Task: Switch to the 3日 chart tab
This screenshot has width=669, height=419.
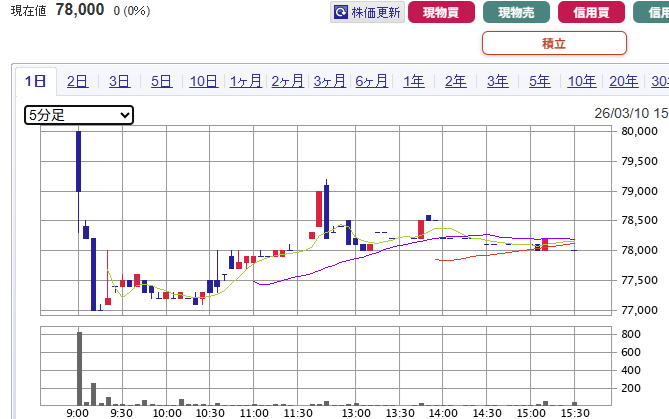Action: [119, 82]
